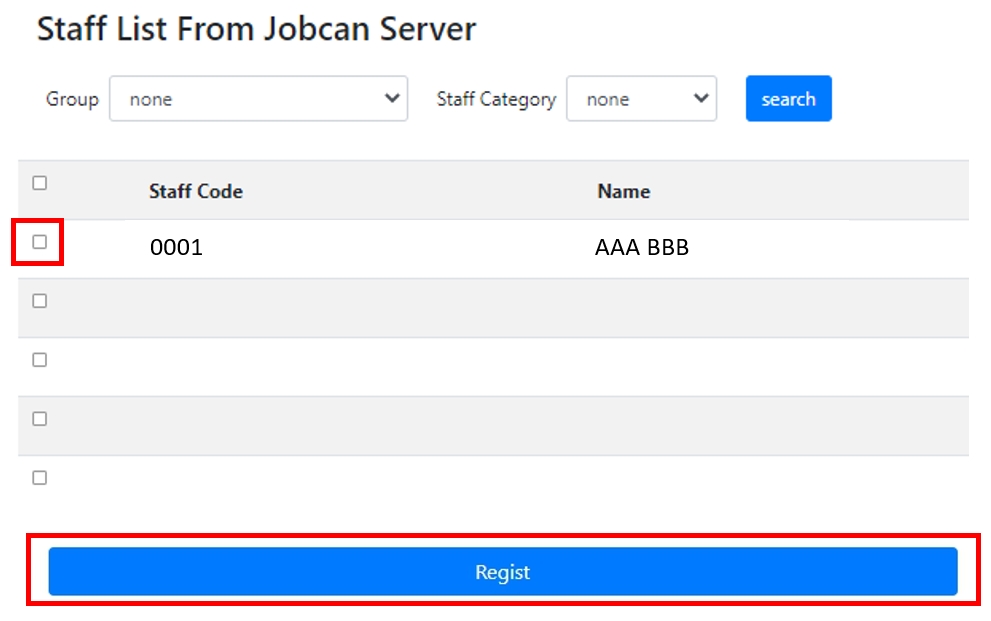Click the Staff Category label text
991x621 pixels.
496,99
